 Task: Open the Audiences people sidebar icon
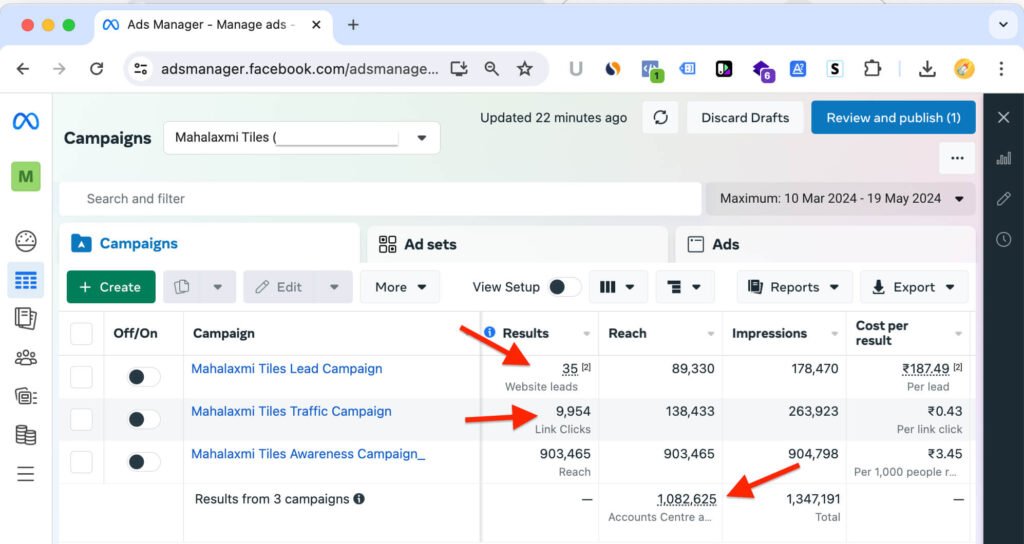25,357
